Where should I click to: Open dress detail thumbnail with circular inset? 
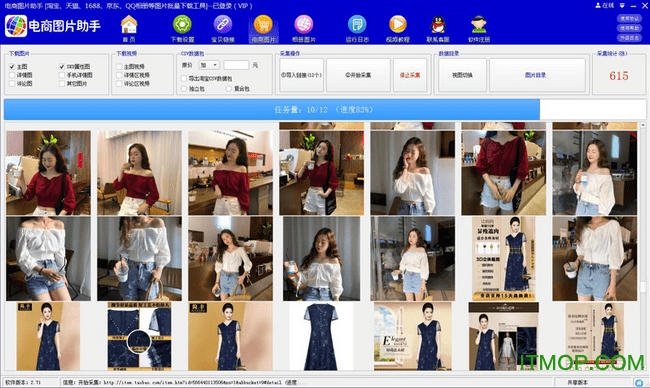[139, 336]
